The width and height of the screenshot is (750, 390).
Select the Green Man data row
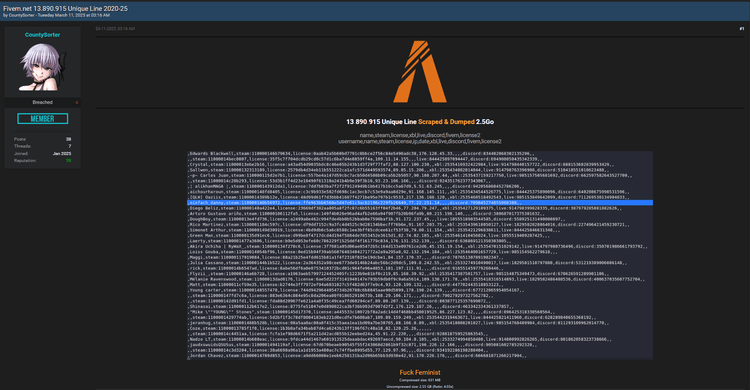(368, 235)
